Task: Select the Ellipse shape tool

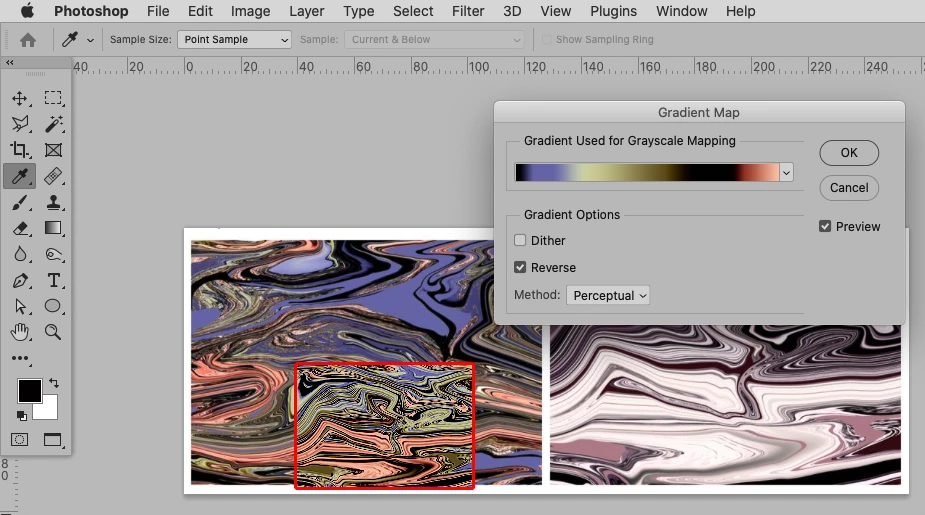Action: click(53, 306)
